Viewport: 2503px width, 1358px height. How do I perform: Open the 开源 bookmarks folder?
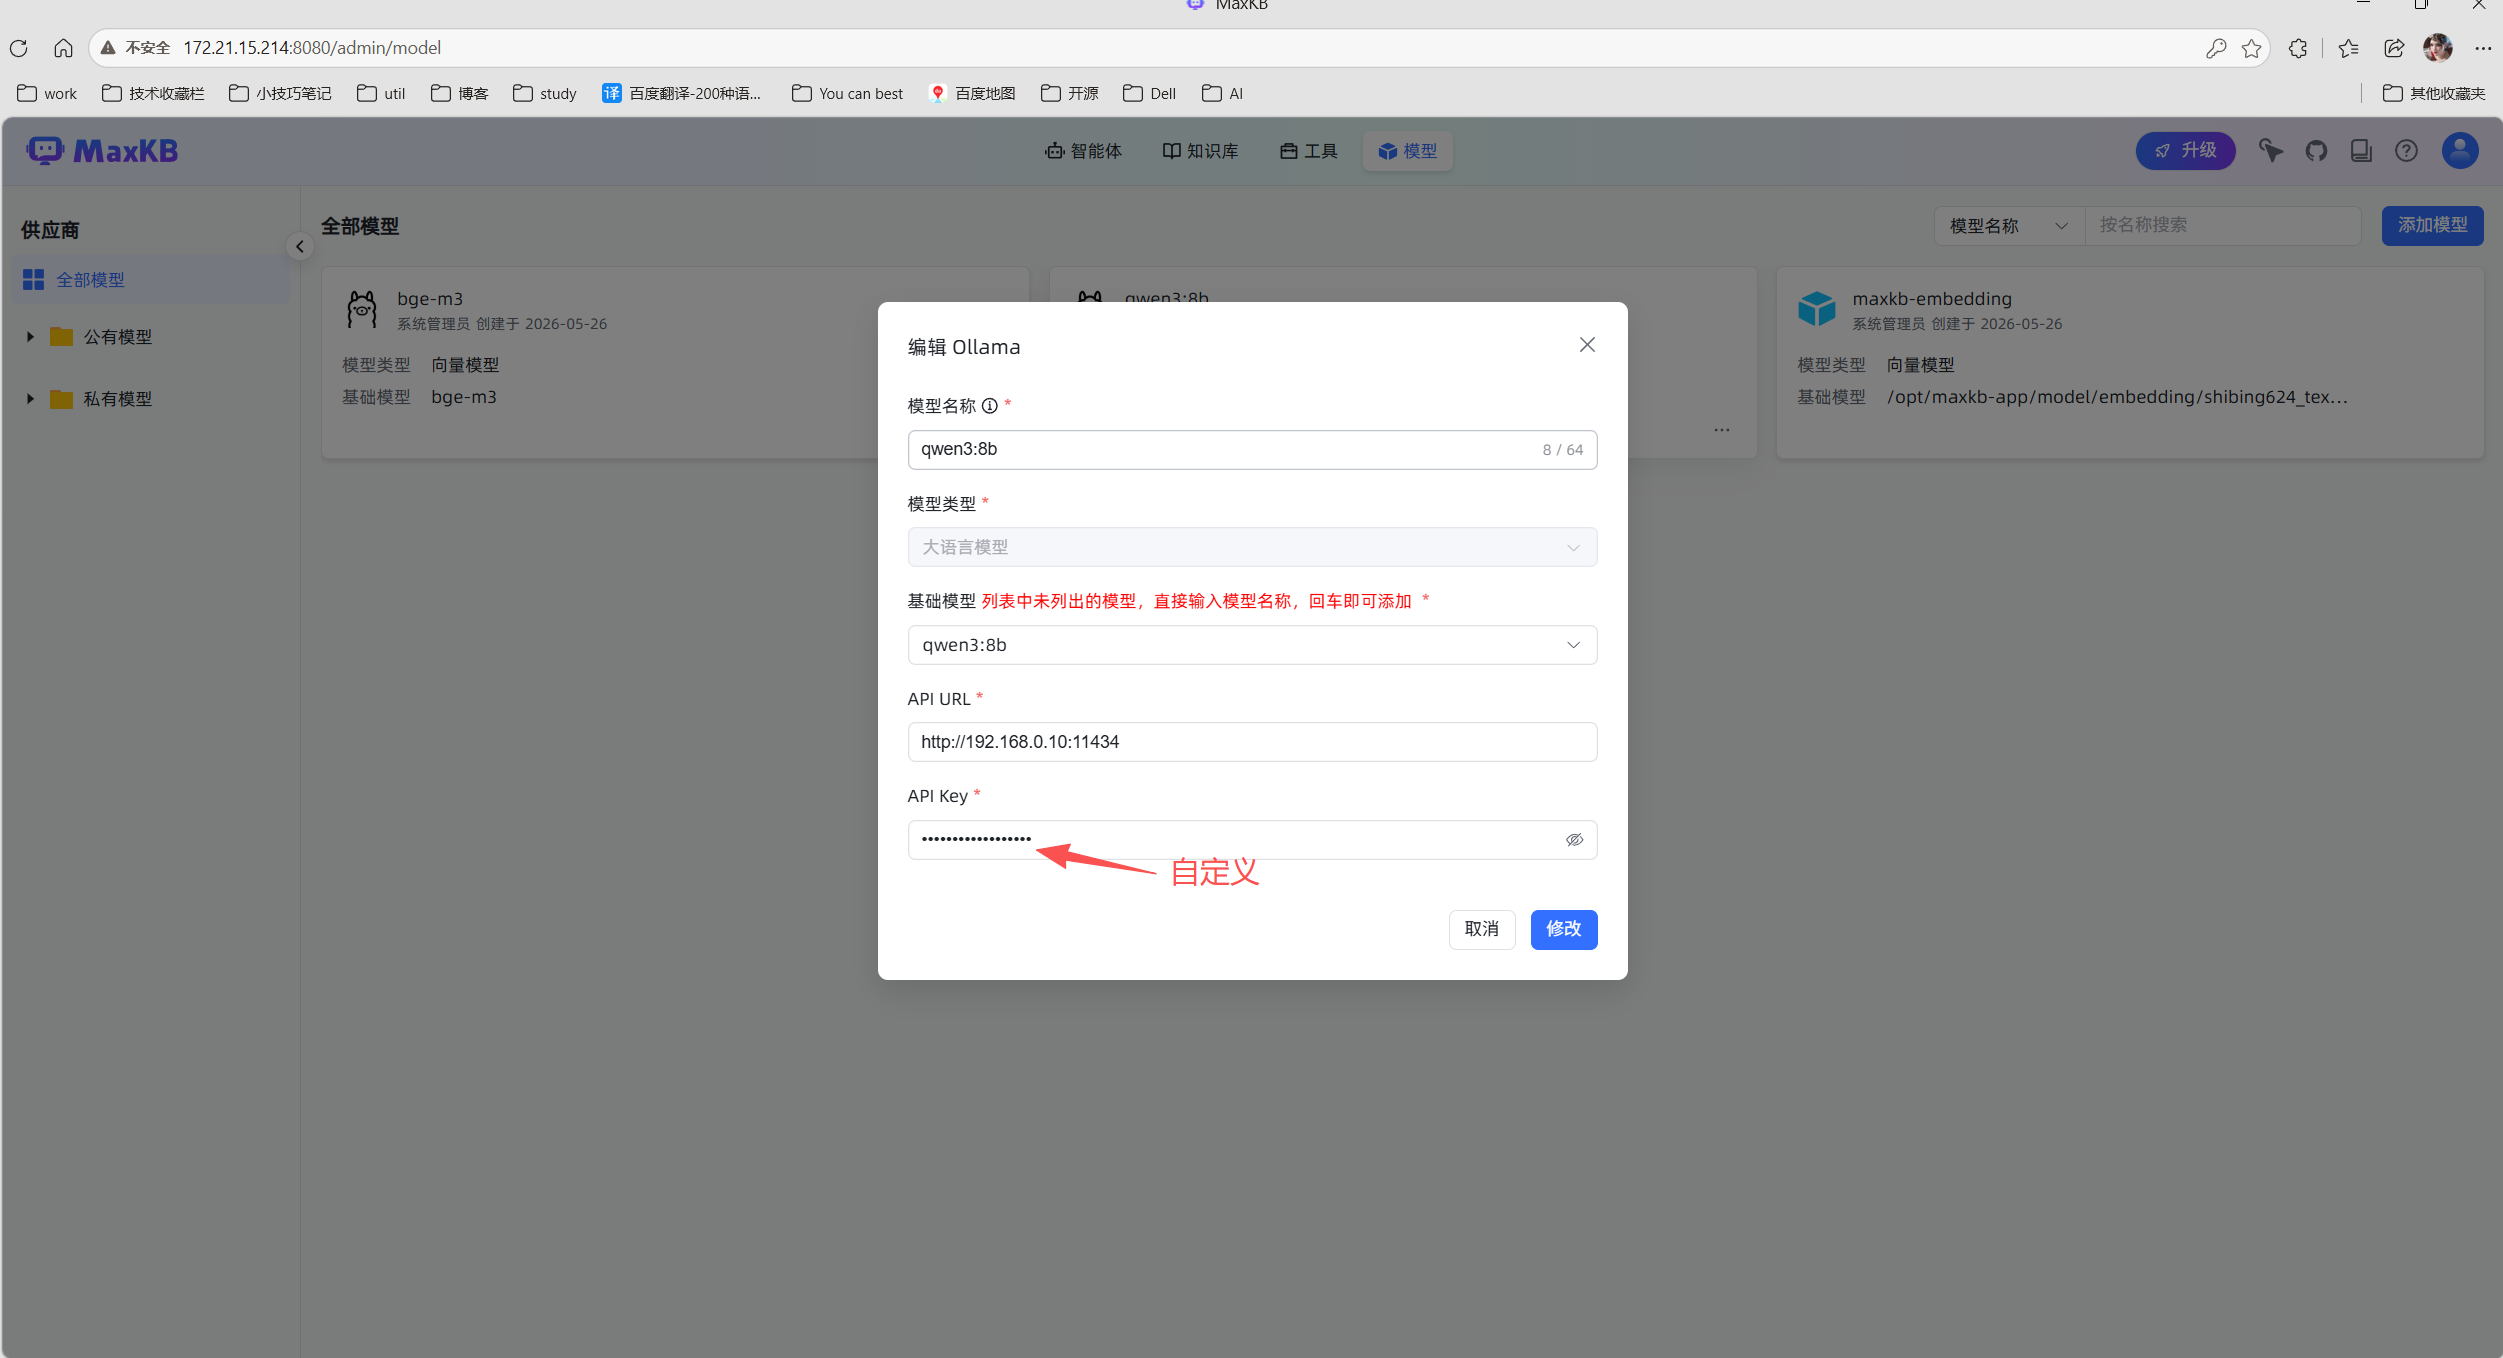click(x=1070, y=94)
